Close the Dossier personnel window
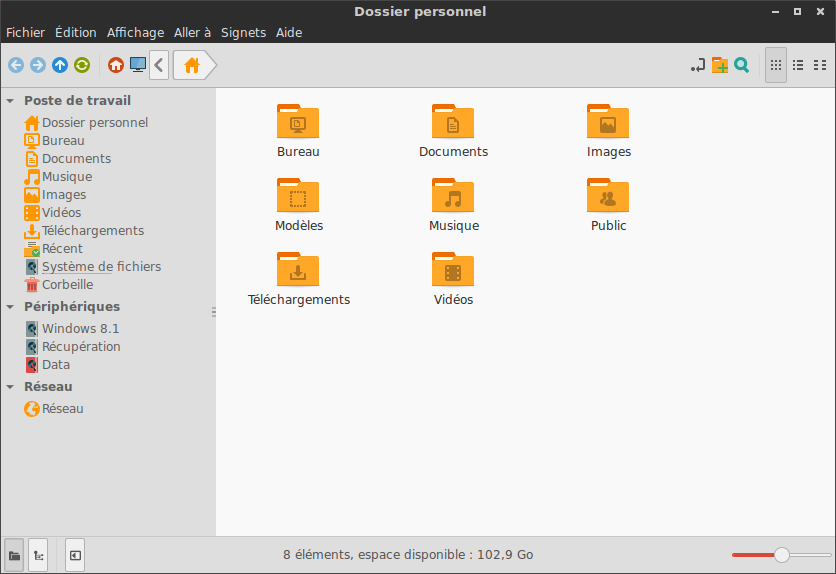 [x=821, y=12]
